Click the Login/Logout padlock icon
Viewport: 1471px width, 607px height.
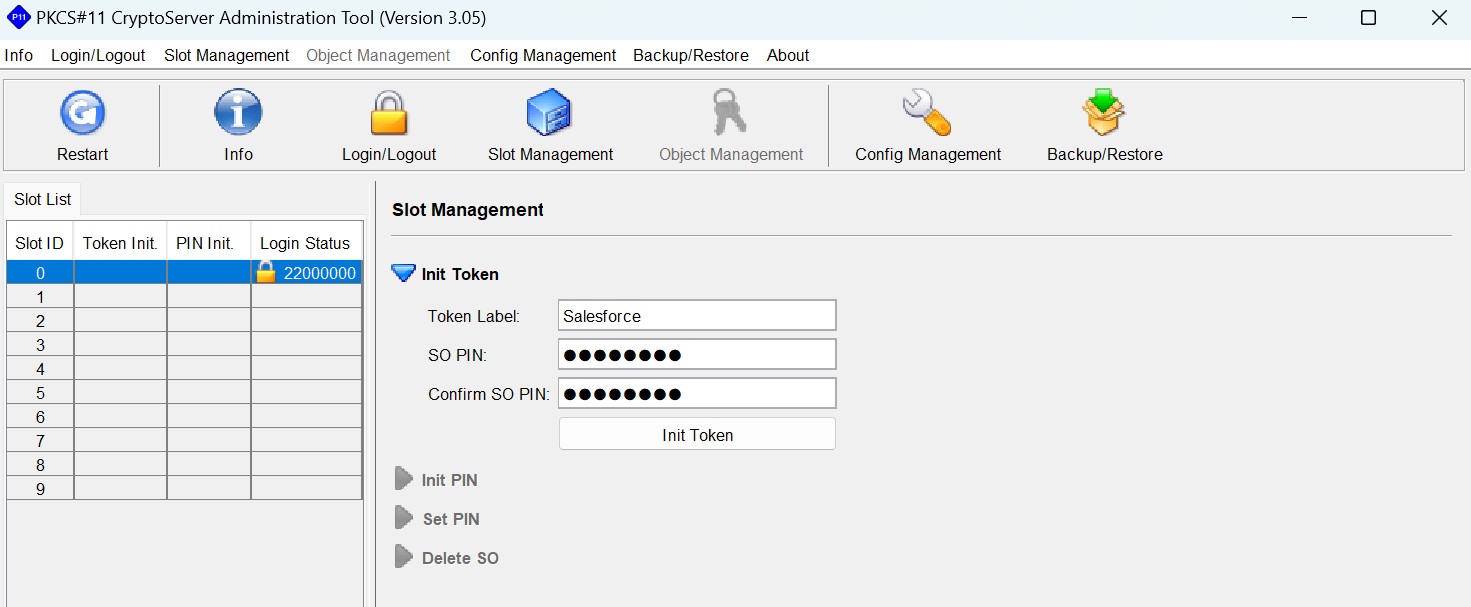pos(389,112)
